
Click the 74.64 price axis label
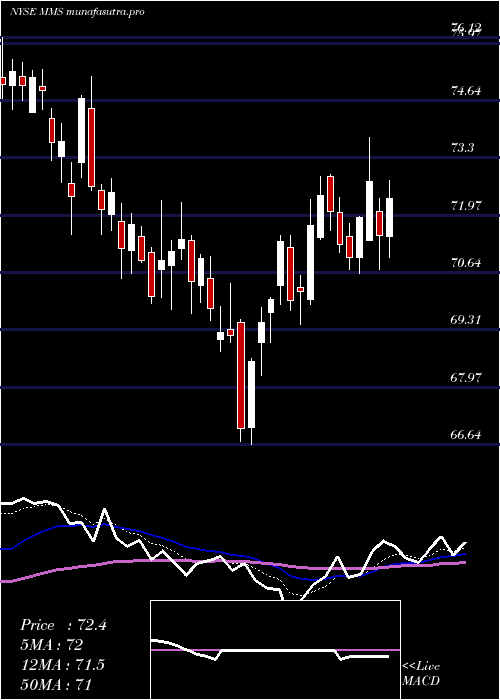(466, 92)
